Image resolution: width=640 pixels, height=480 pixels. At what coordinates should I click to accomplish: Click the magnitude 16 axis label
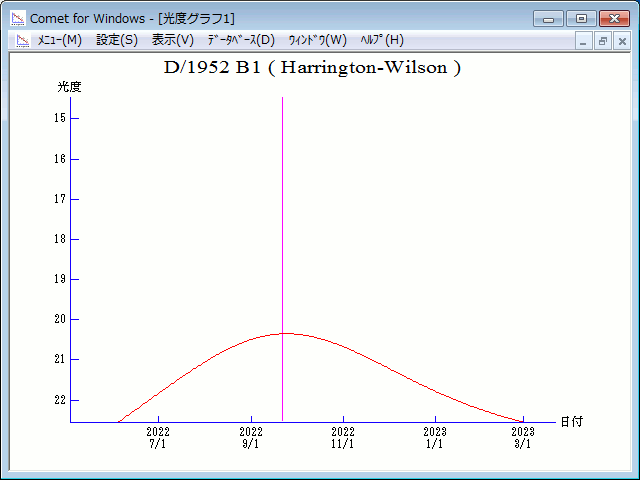coord(60,159)
